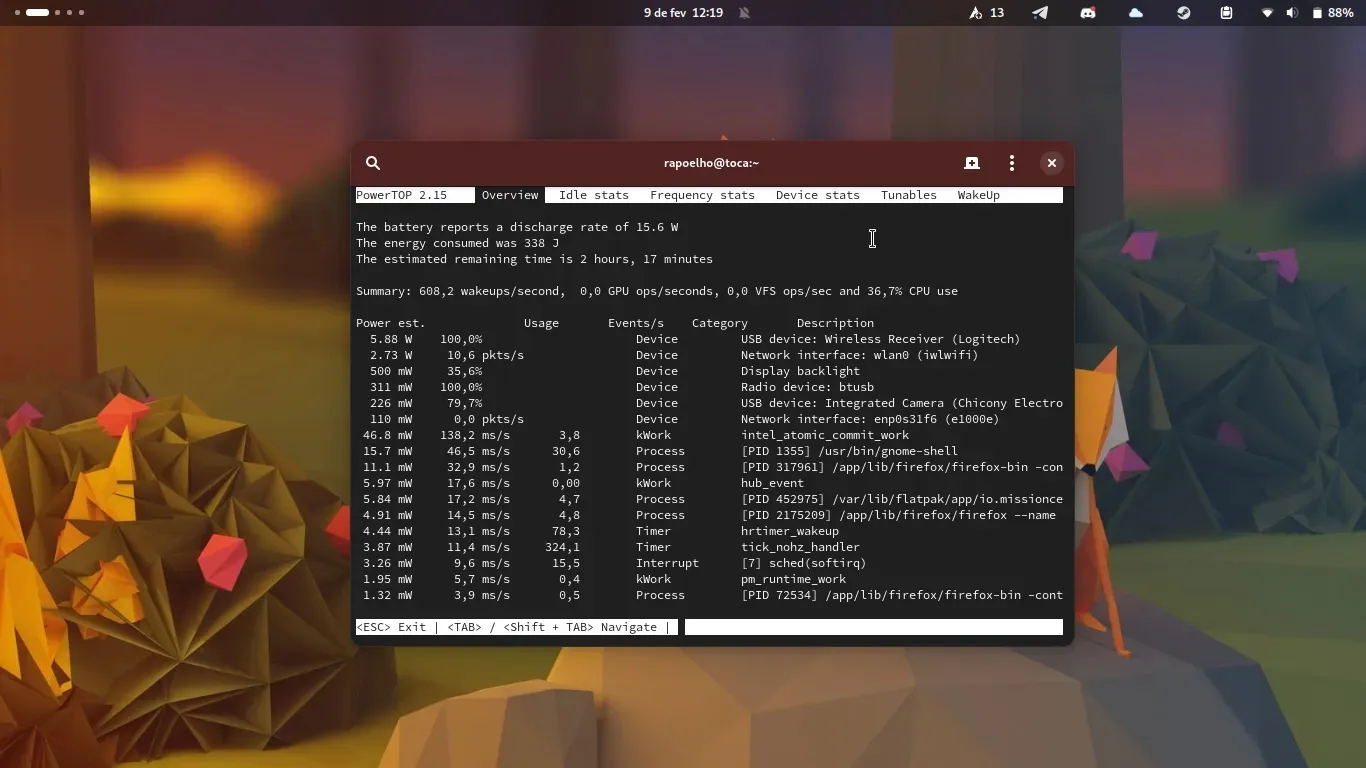Open a new terminal tab
The image size is (1366, 768).
(971, 163)
